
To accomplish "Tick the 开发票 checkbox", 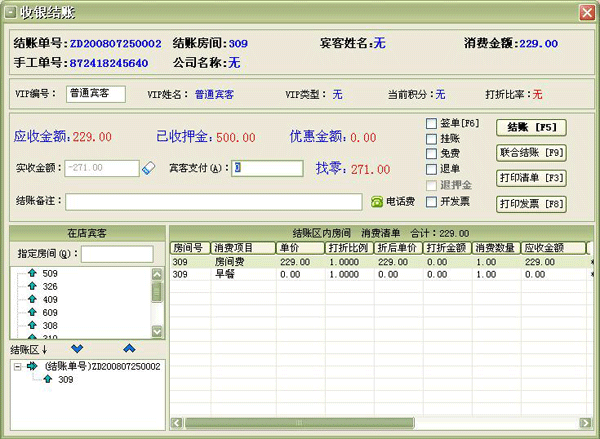I will pyautogui.click(x=431, y=201).
